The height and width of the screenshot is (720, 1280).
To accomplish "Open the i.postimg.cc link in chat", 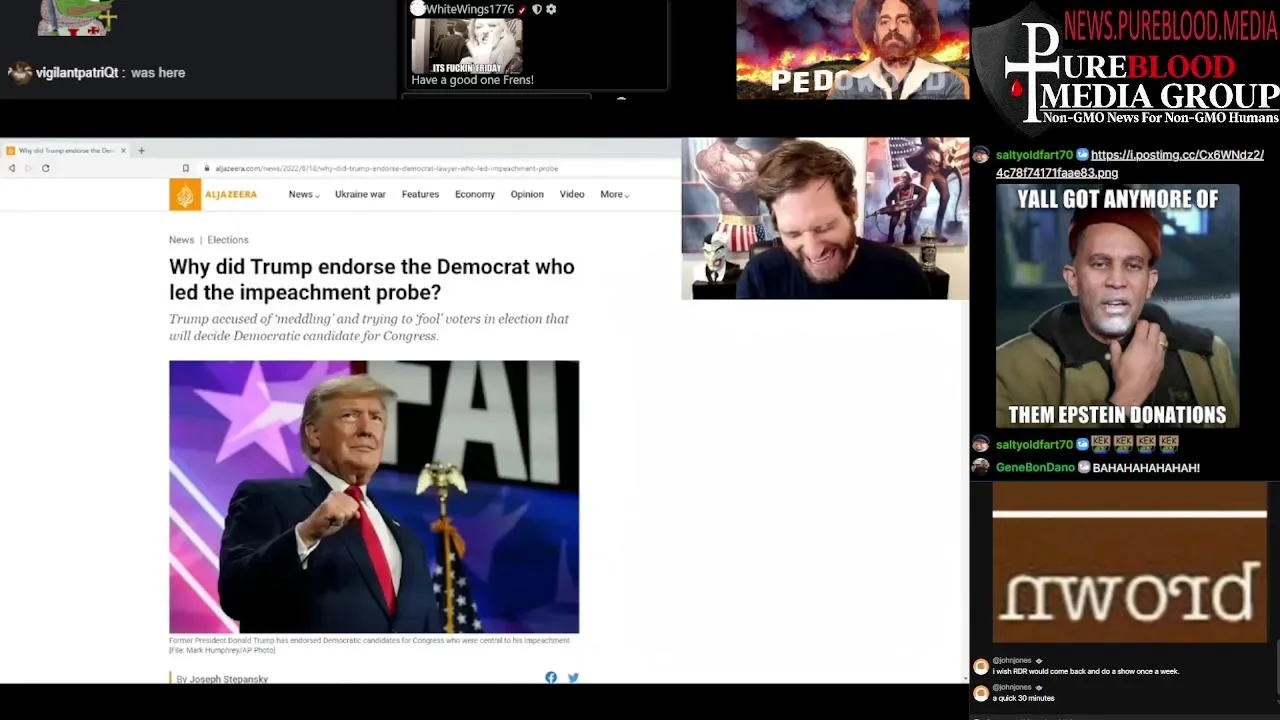I will click(1130, 164).
